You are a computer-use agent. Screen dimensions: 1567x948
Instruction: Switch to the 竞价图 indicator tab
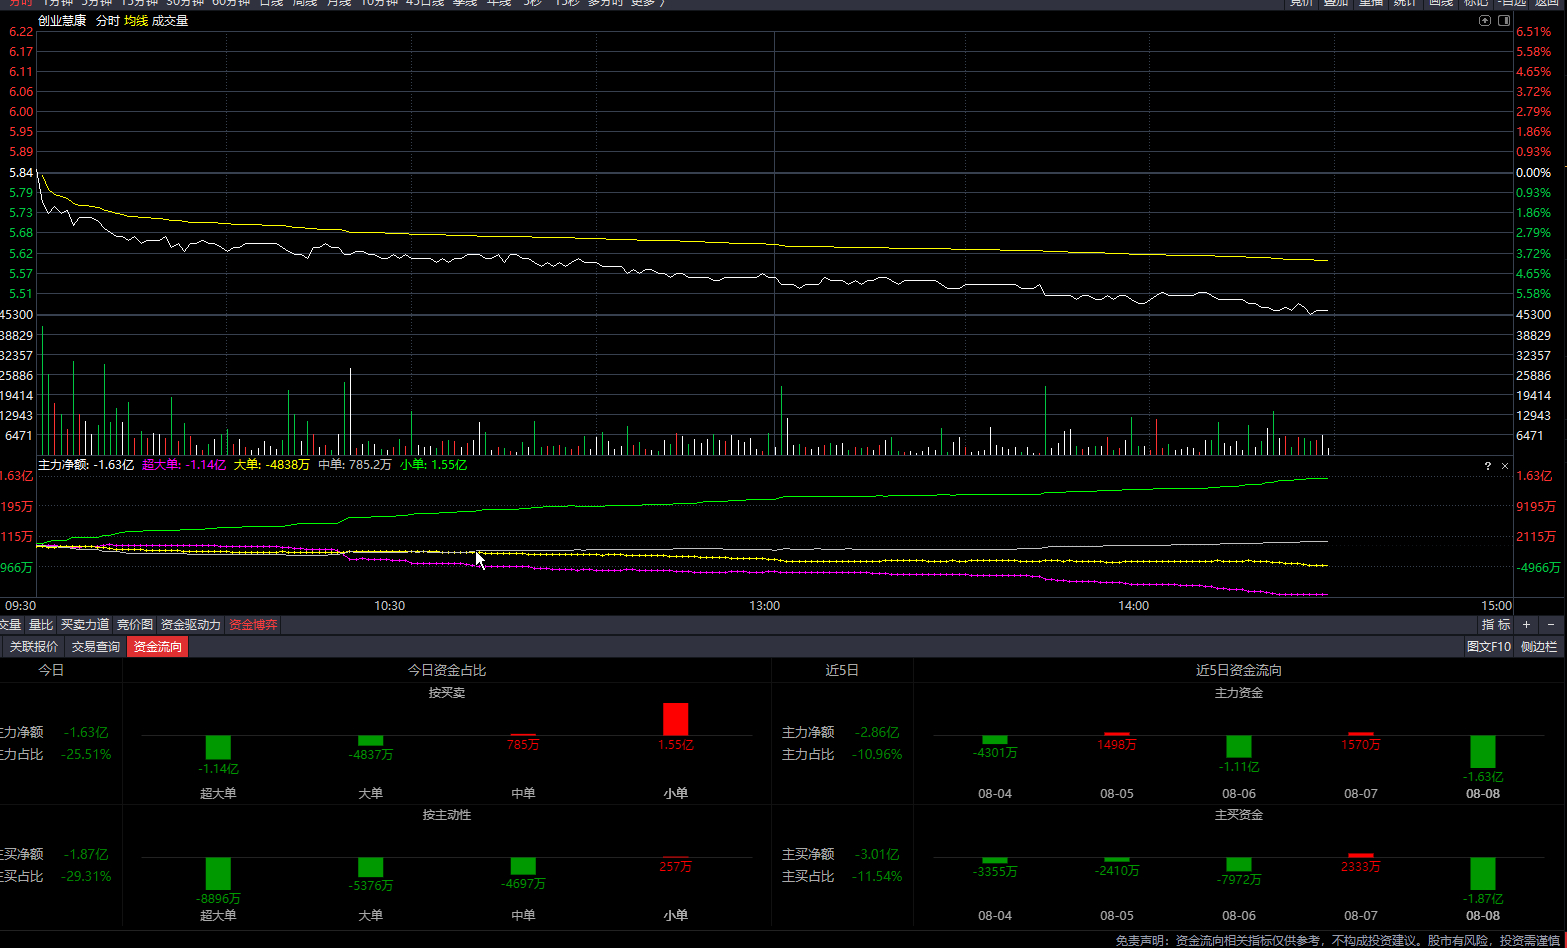click(x=135, y=625)
